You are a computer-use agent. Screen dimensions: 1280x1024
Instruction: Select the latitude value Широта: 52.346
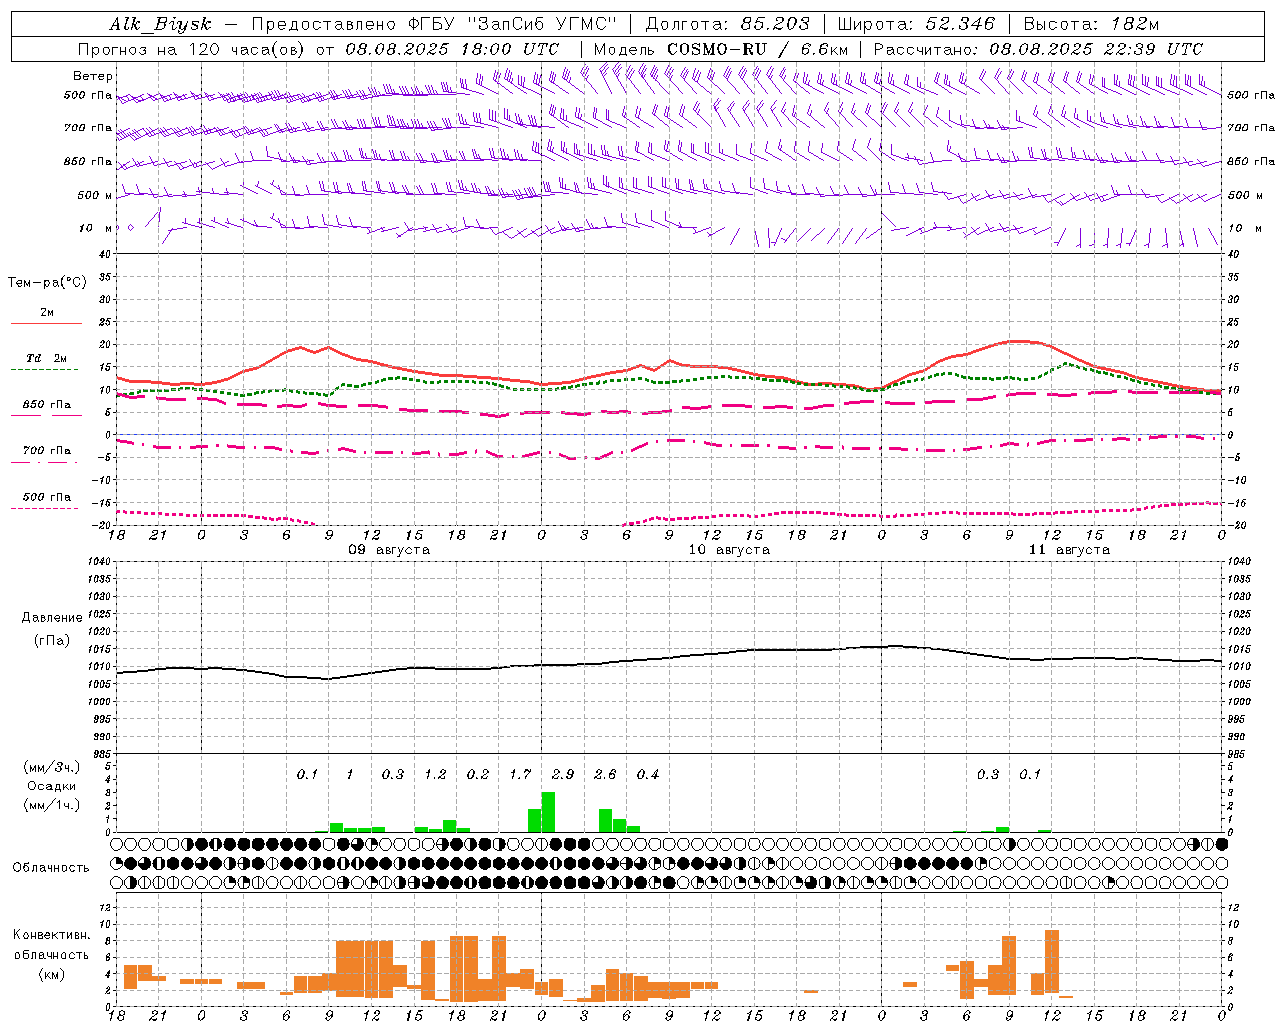917,24
